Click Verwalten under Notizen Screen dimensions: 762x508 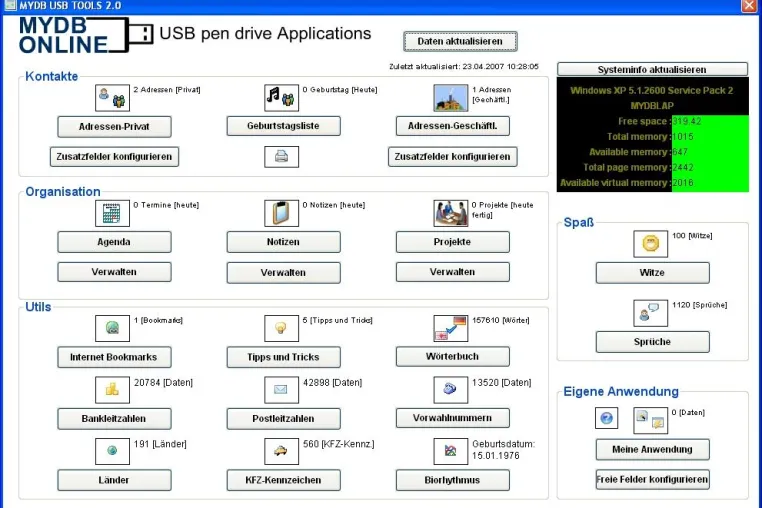click(283, 272)
